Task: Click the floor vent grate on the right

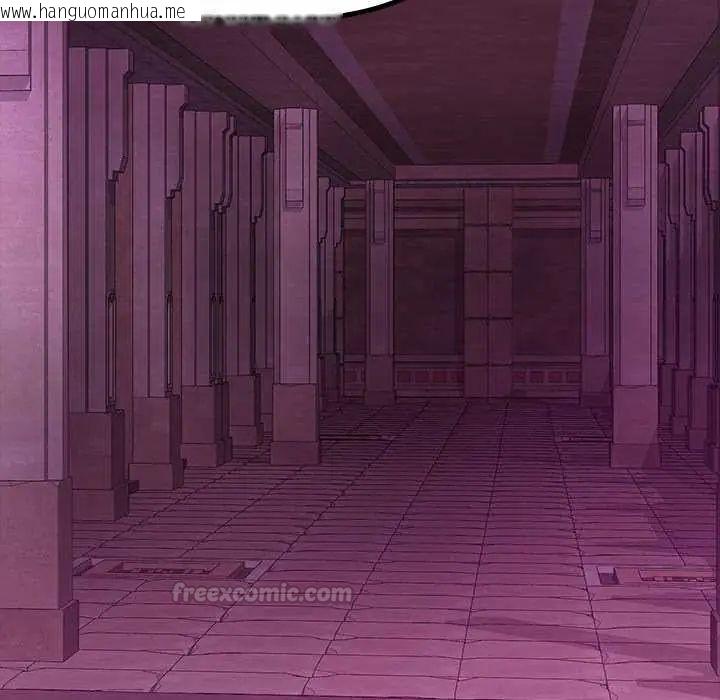Action: click(676, 575)
